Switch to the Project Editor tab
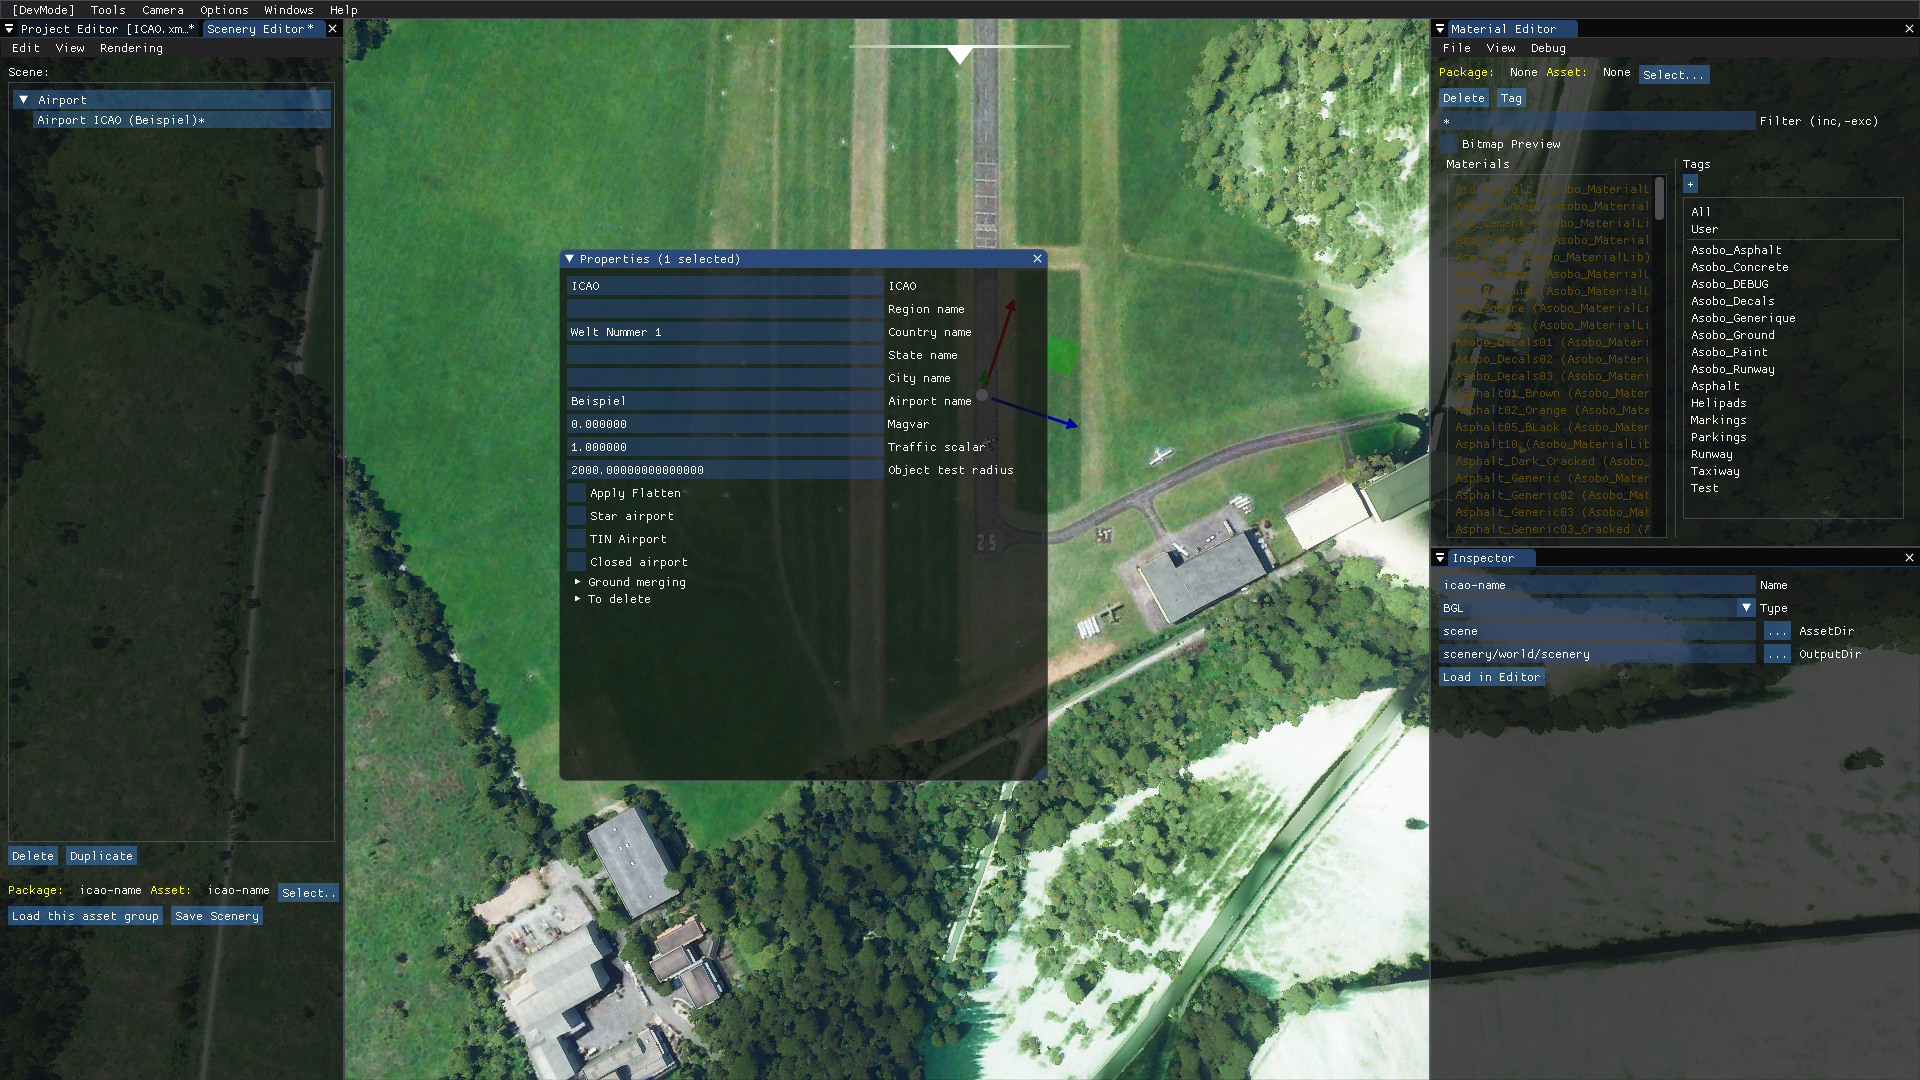1920x1080 pixels. pos(107,29)
